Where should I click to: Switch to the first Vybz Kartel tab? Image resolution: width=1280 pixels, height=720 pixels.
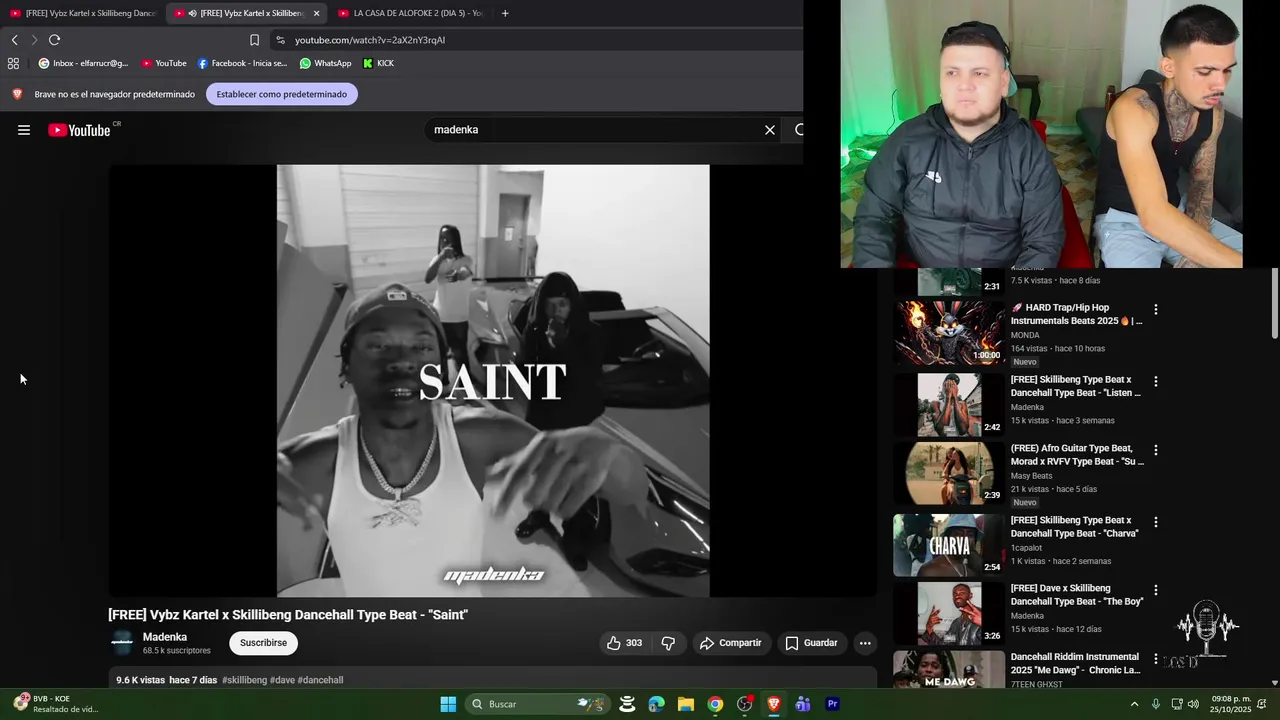[x=83, y=13]
